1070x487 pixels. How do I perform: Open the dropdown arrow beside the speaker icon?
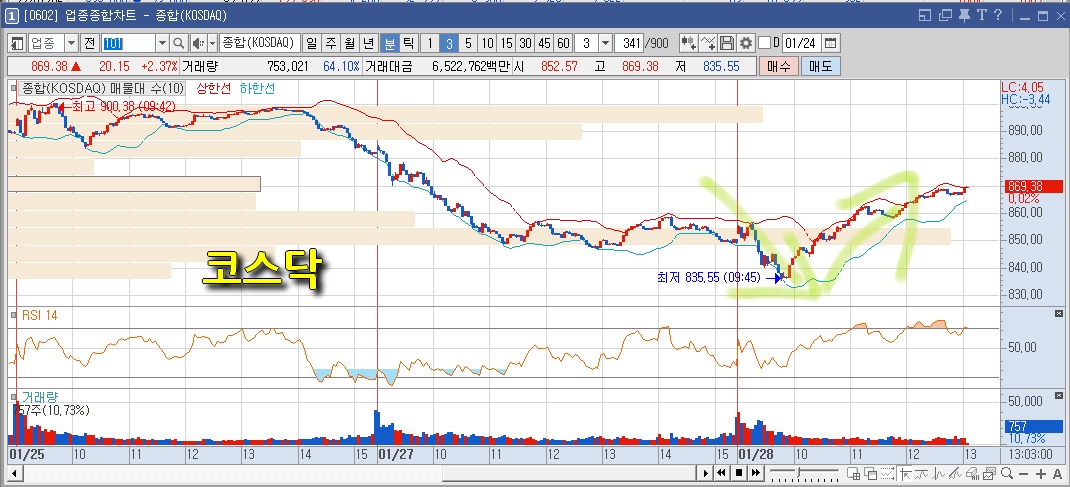pyautogui.click(x=212, y=44)
